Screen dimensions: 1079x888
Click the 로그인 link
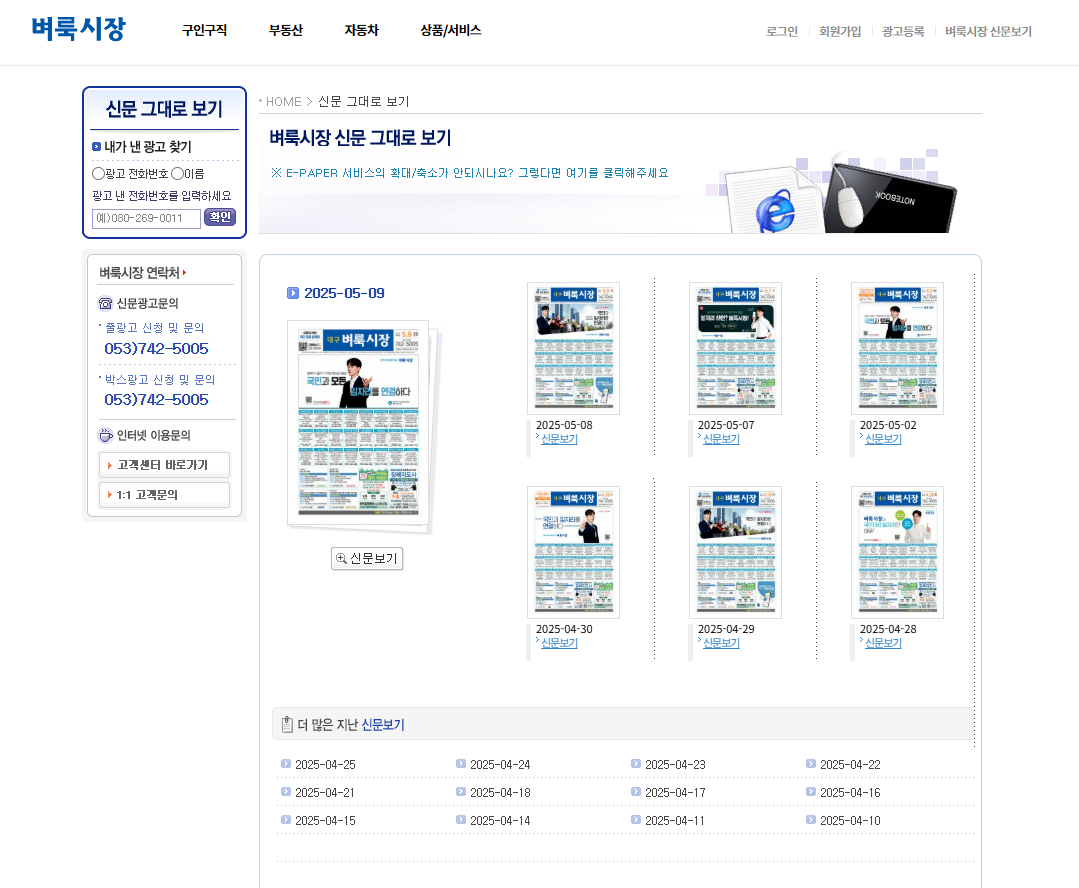782,32
